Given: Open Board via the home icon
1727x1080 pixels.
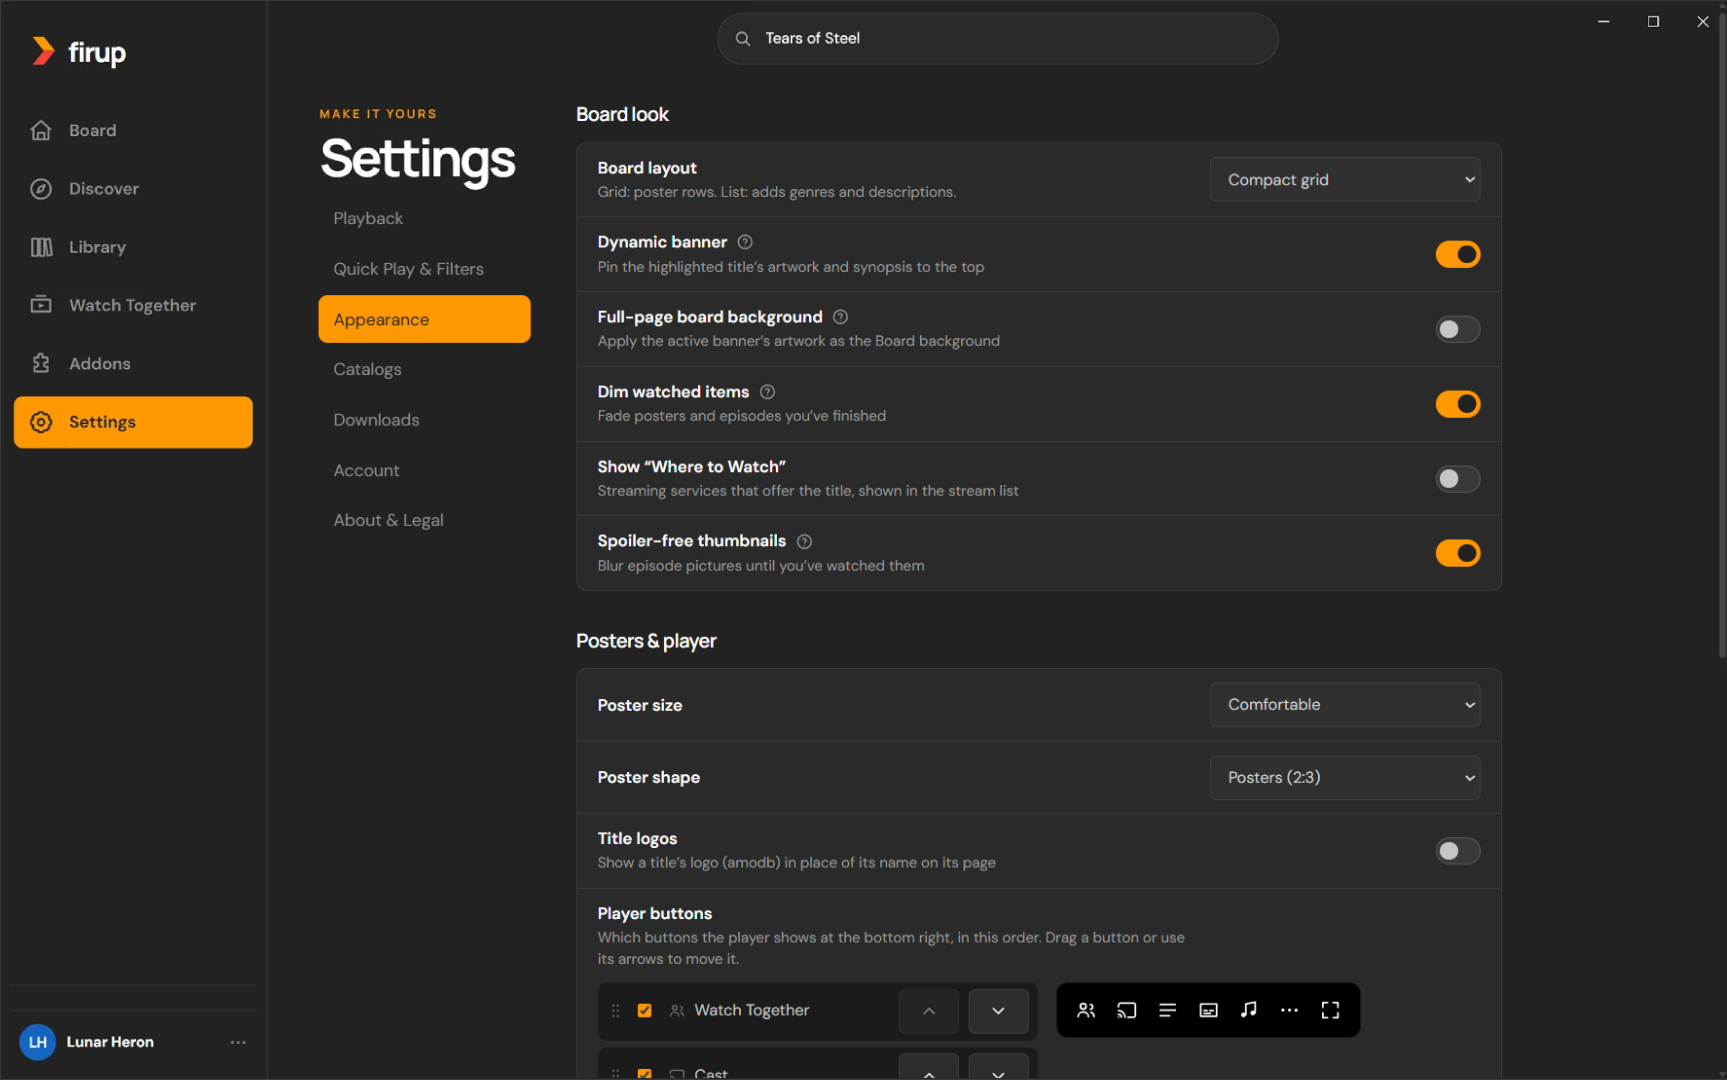Looking at the screenshot, I should 41,130.
